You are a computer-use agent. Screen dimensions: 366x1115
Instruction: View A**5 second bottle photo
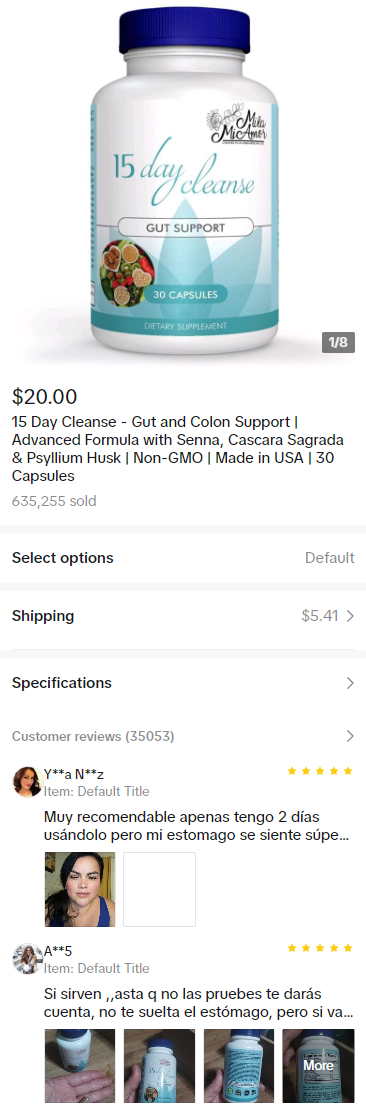coord(159,1065)
